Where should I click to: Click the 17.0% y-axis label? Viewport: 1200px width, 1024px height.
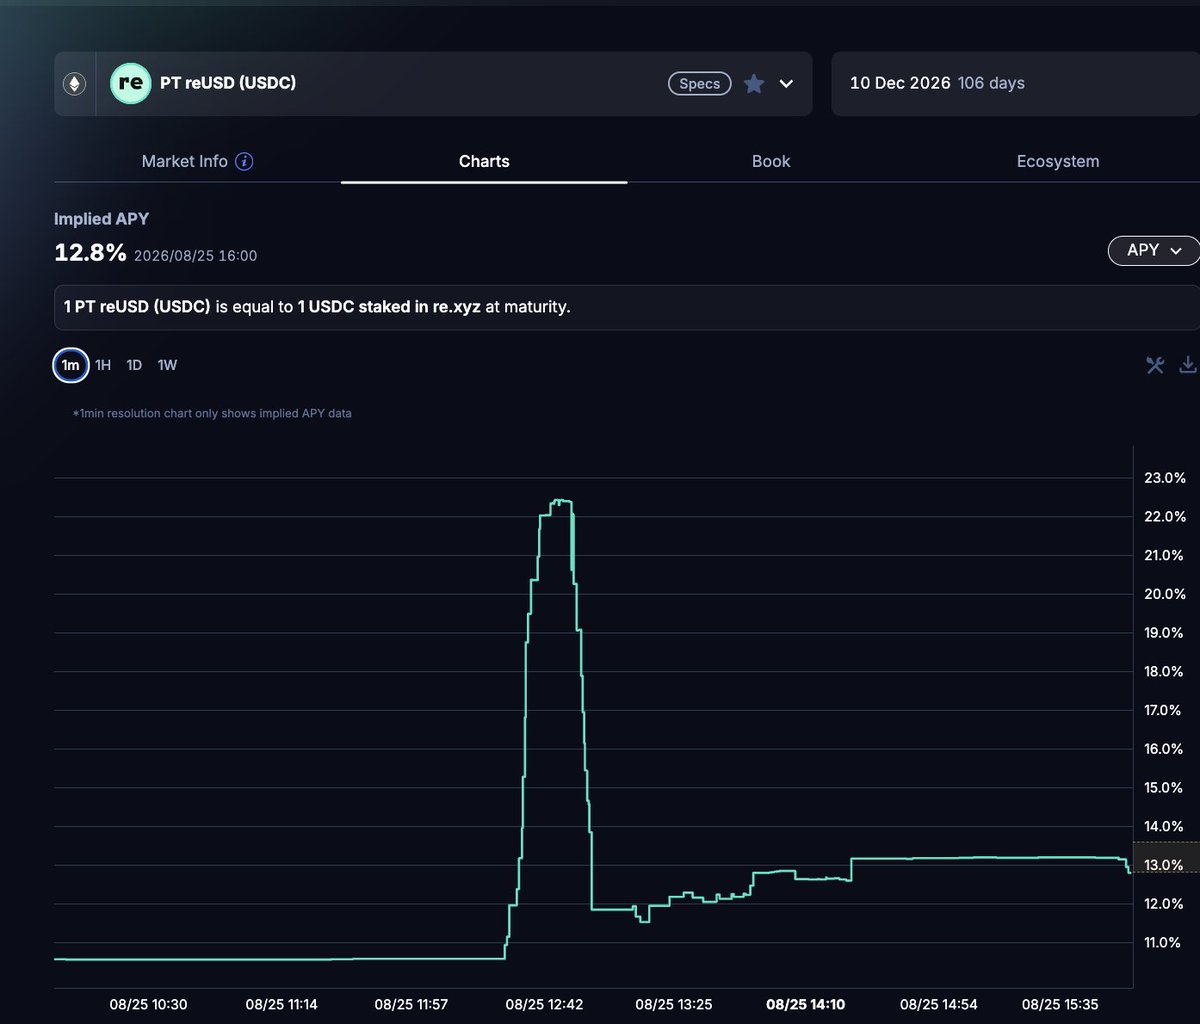click(1164, 710)
